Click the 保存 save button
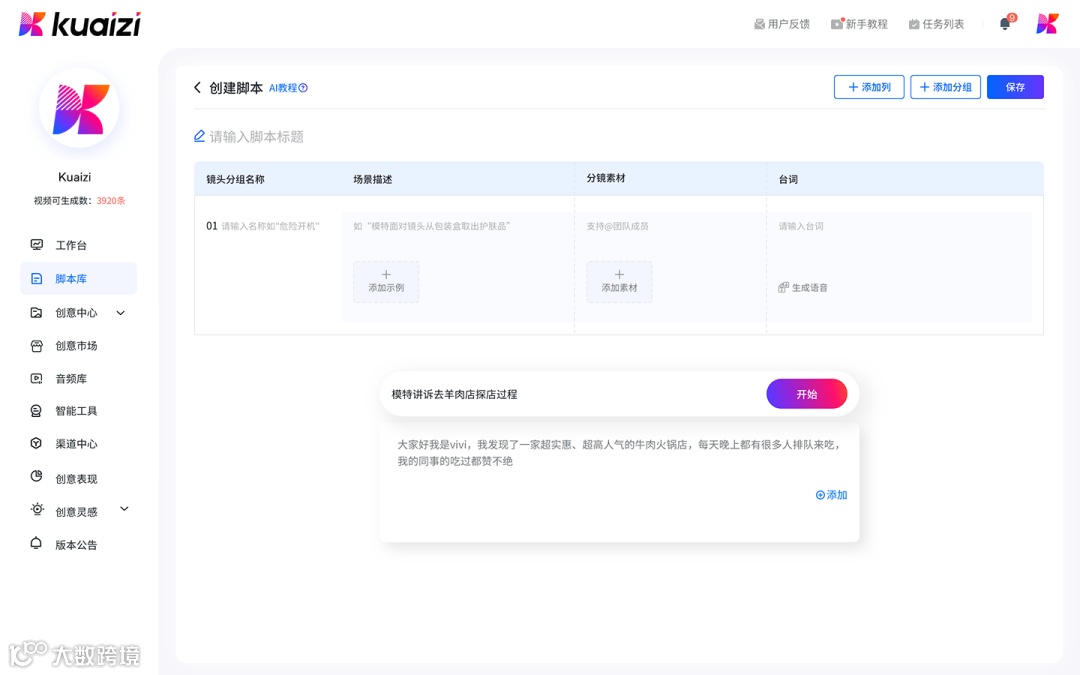Screen dimensions: 1080x675 [x=1015, y=87]
